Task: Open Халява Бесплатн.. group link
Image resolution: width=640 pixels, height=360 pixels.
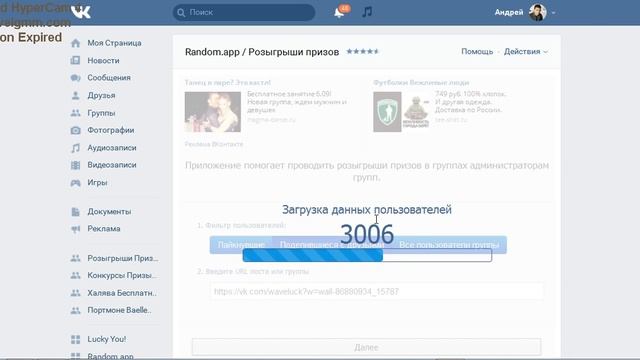Action: (122, 293)
